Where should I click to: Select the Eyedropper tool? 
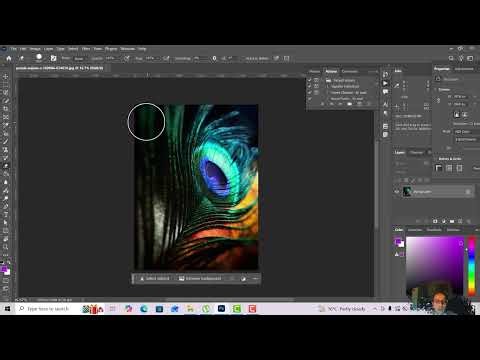6,125
